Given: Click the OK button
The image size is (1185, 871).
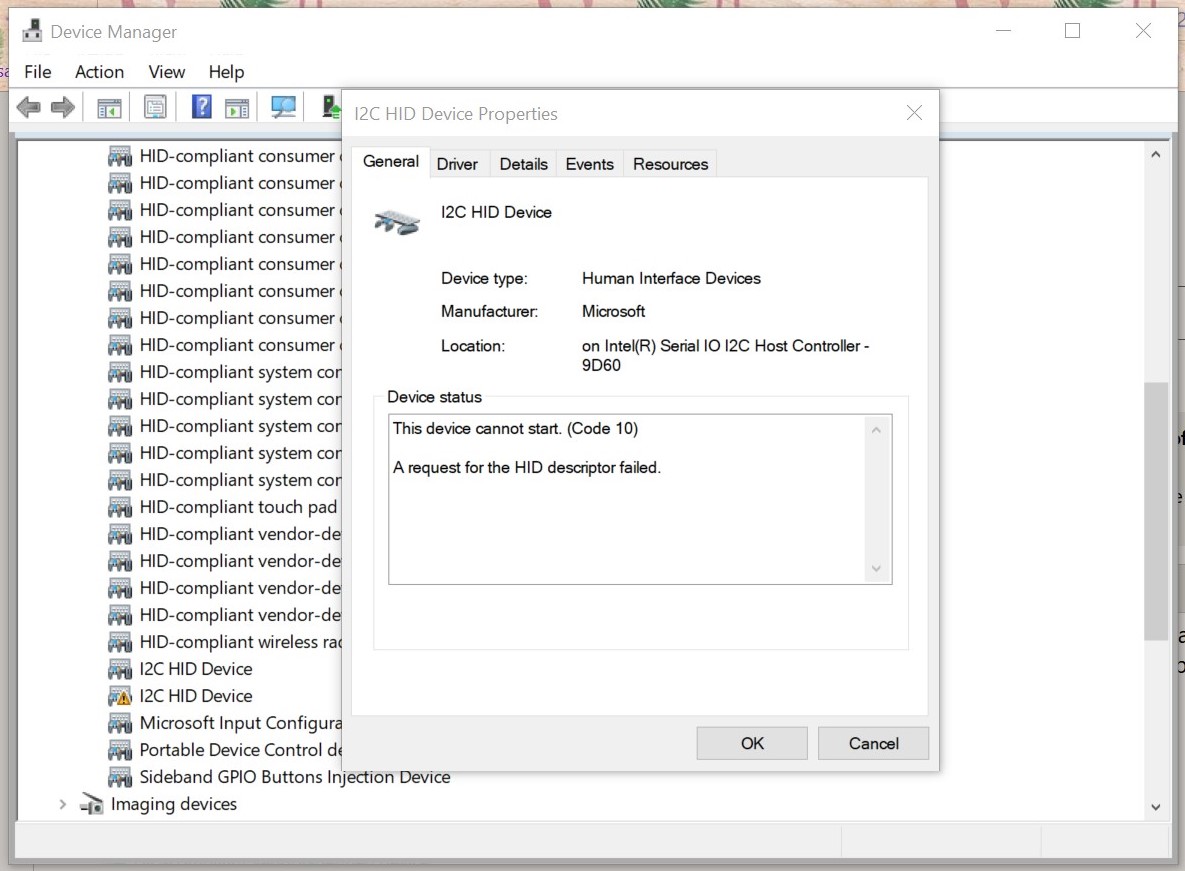Looking at the screenshot, I should point(751,743).
